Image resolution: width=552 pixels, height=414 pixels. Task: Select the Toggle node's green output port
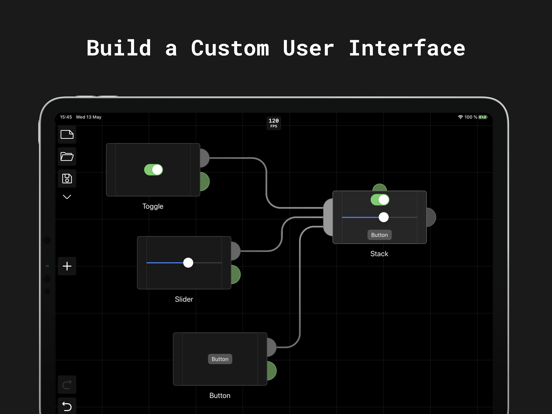[205, 182]
